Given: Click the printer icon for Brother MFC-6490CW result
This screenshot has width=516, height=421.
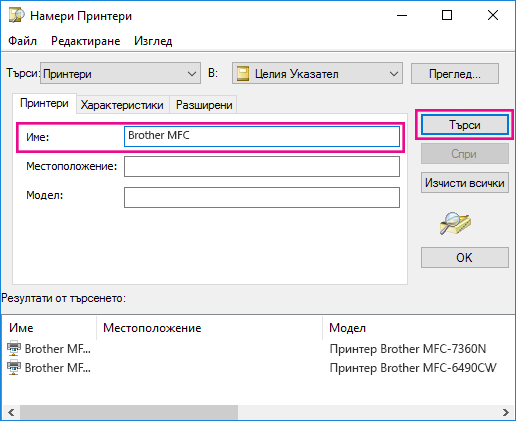Looking at the screenshot, I should click(x=14, y=368).
